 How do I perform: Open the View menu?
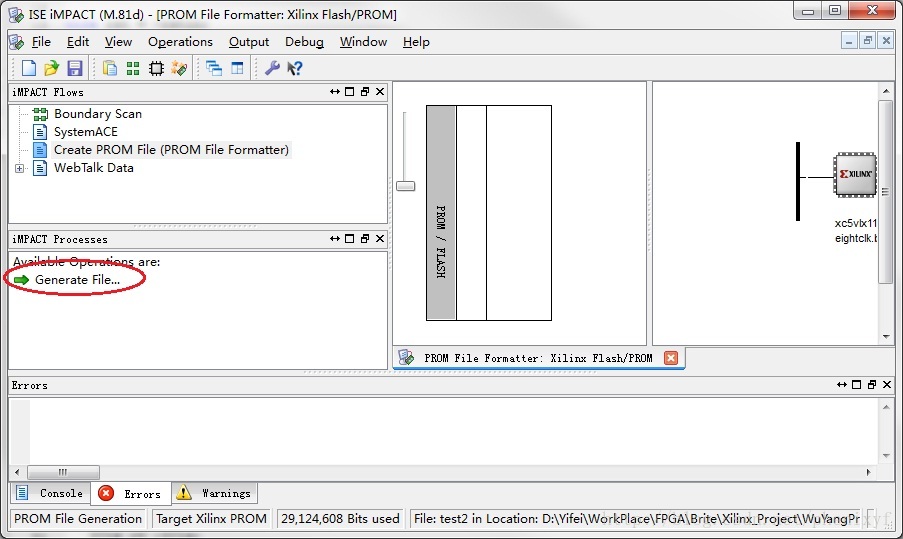click(118, 42)
